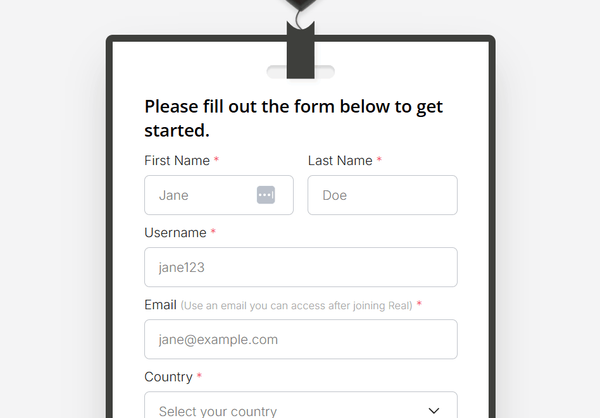Click the autofill icon in First Name field
The width and height of the screenshot is (600, 418).
[266, 195]
